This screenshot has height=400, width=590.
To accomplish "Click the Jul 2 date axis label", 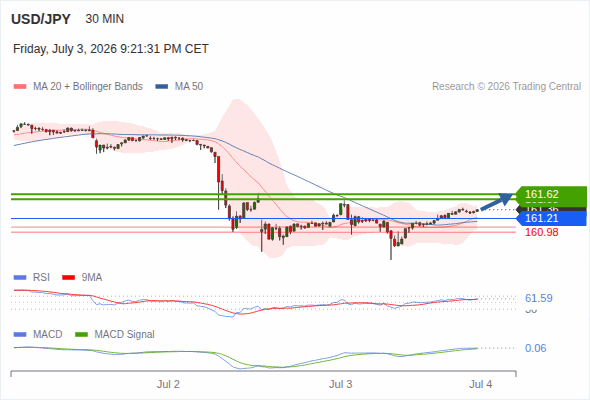I will 168,384.
